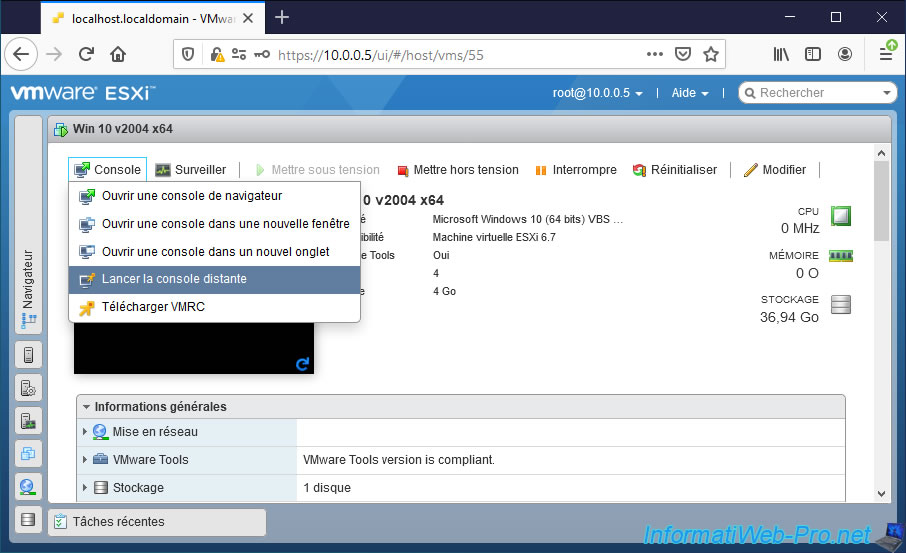The image size is (906, 553).
Task: Expand the Stockage row
Action: 84,488
